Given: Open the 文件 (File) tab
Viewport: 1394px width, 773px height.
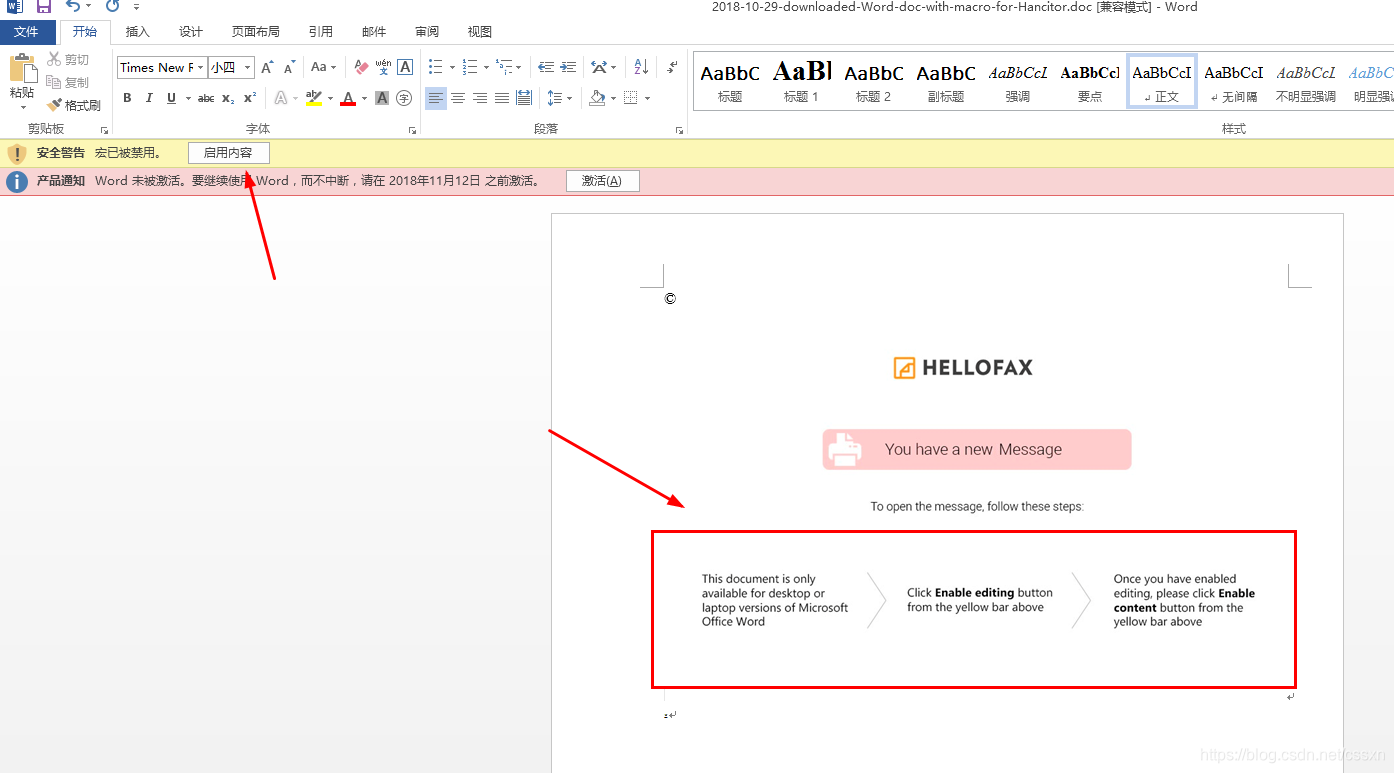Looking at the screenshot, I should pyautogui.click(x=27, y=32).
